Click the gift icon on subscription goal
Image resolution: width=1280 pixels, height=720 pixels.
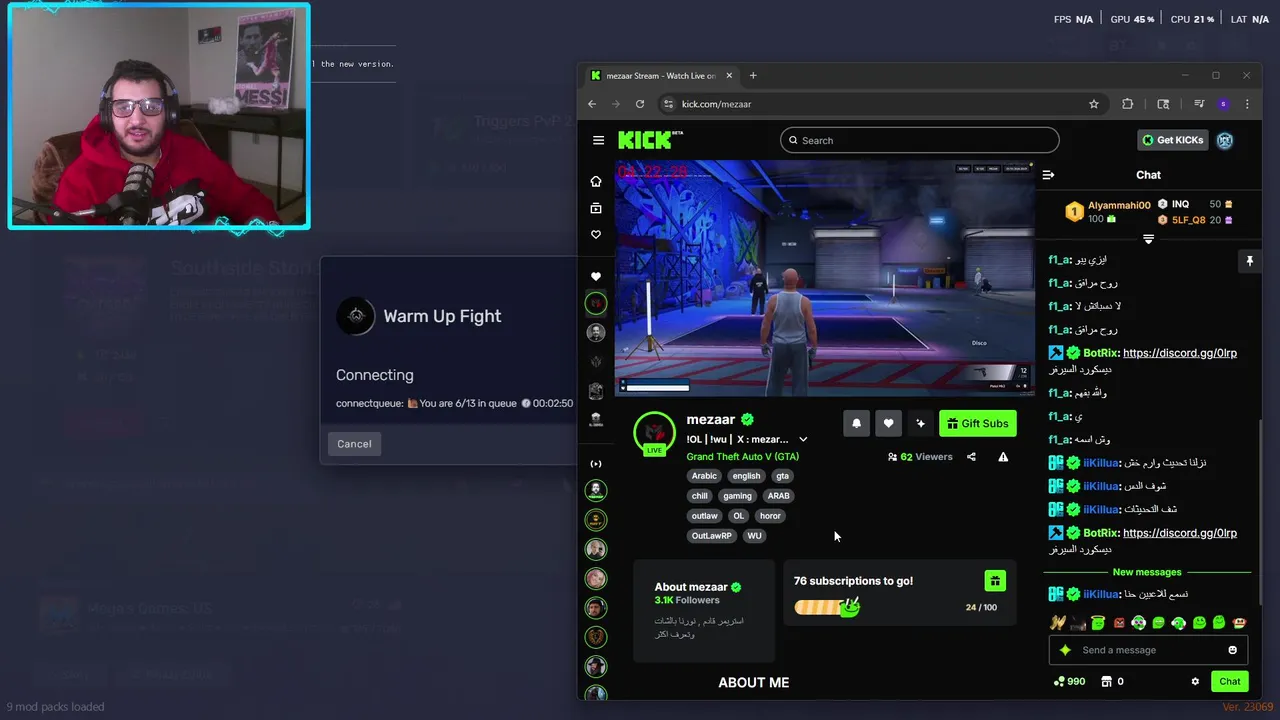[994, 581]
